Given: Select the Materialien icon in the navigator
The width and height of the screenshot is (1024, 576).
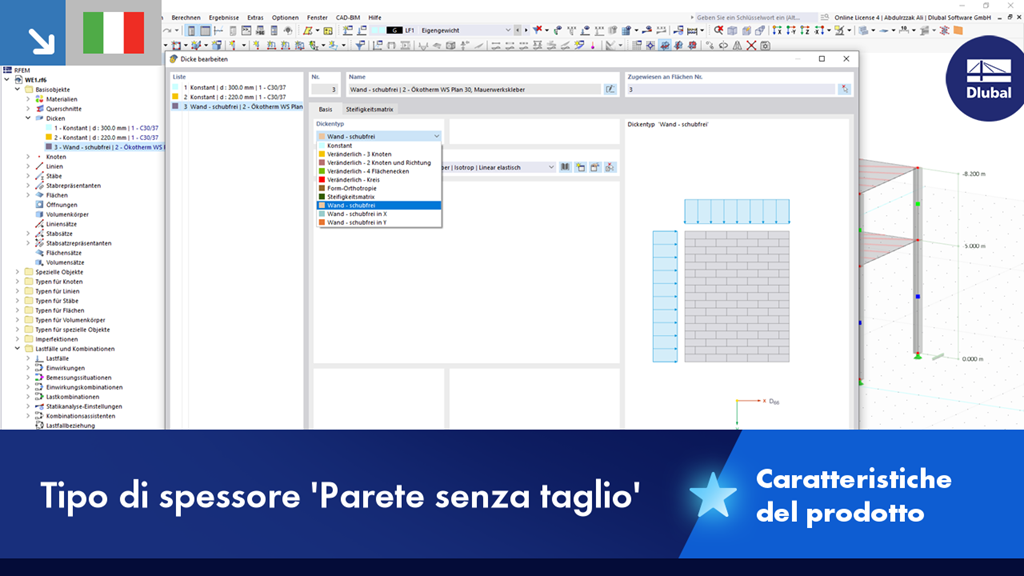Looking at the screenshot, I should click(x=39, y=99).
